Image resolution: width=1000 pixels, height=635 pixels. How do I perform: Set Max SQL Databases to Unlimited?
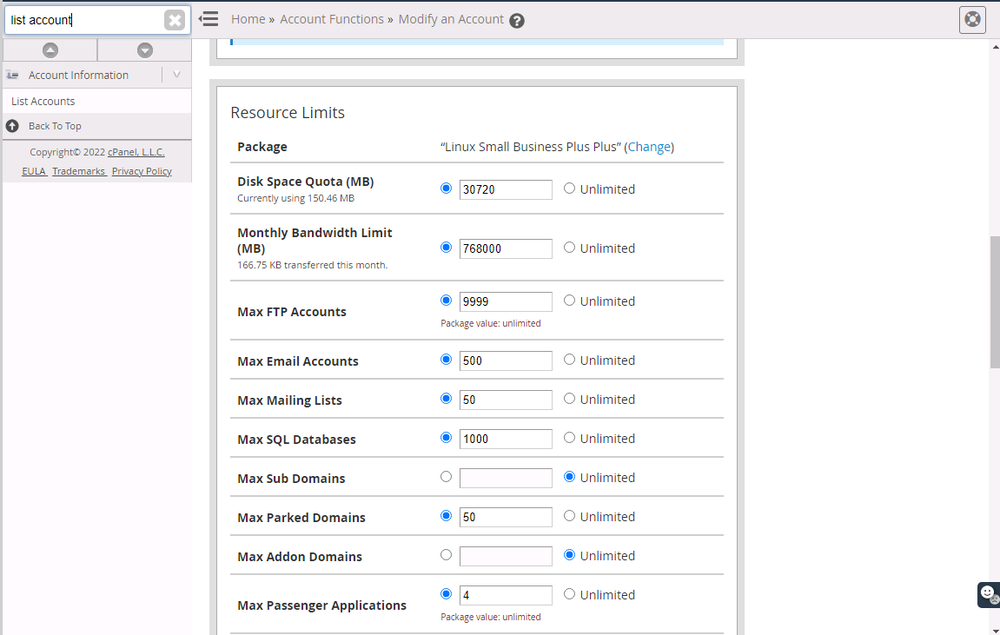point(570,437)
